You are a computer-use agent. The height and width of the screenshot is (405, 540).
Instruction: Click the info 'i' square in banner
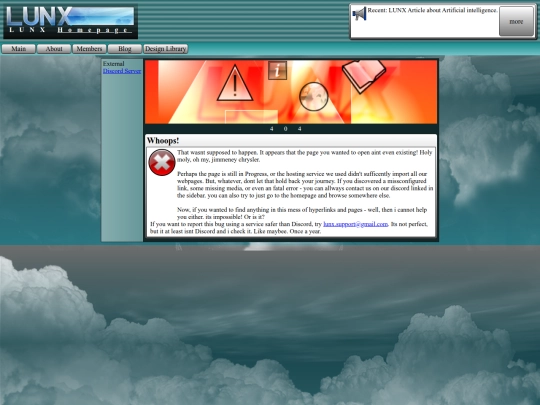tap(278, 70)
